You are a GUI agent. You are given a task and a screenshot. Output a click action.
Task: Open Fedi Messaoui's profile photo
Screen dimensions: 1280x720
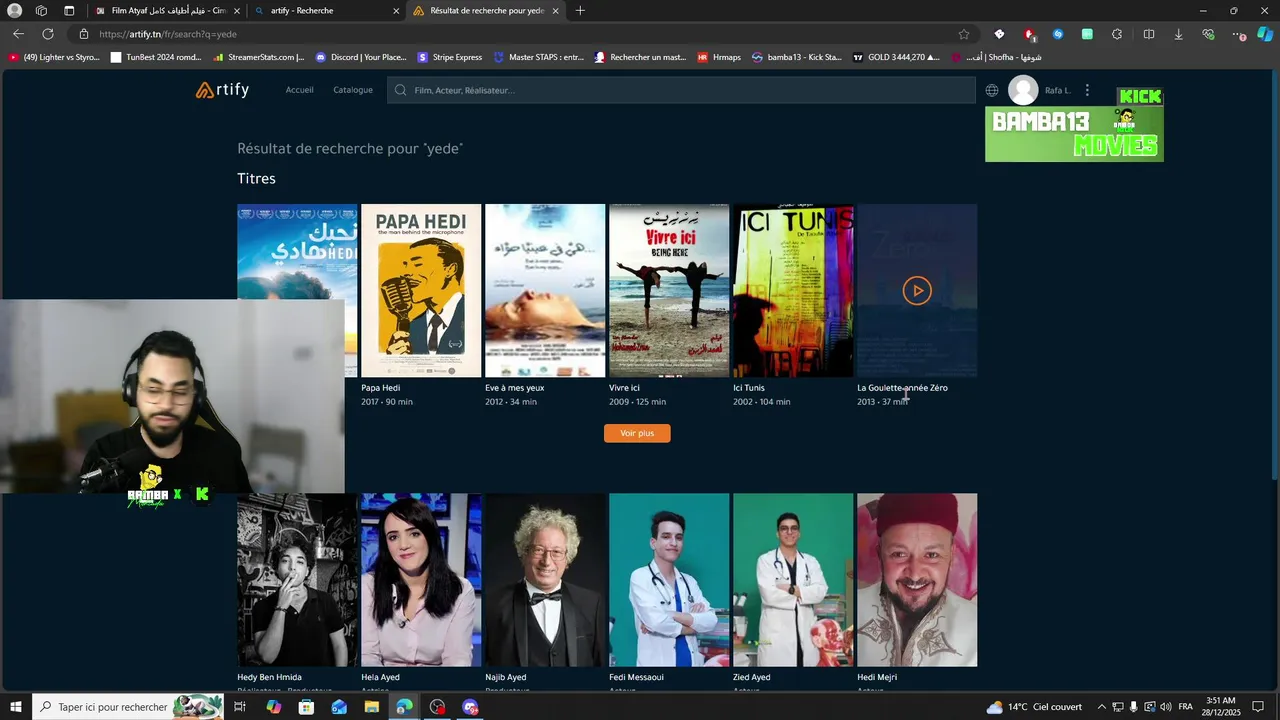coord(669,580)
